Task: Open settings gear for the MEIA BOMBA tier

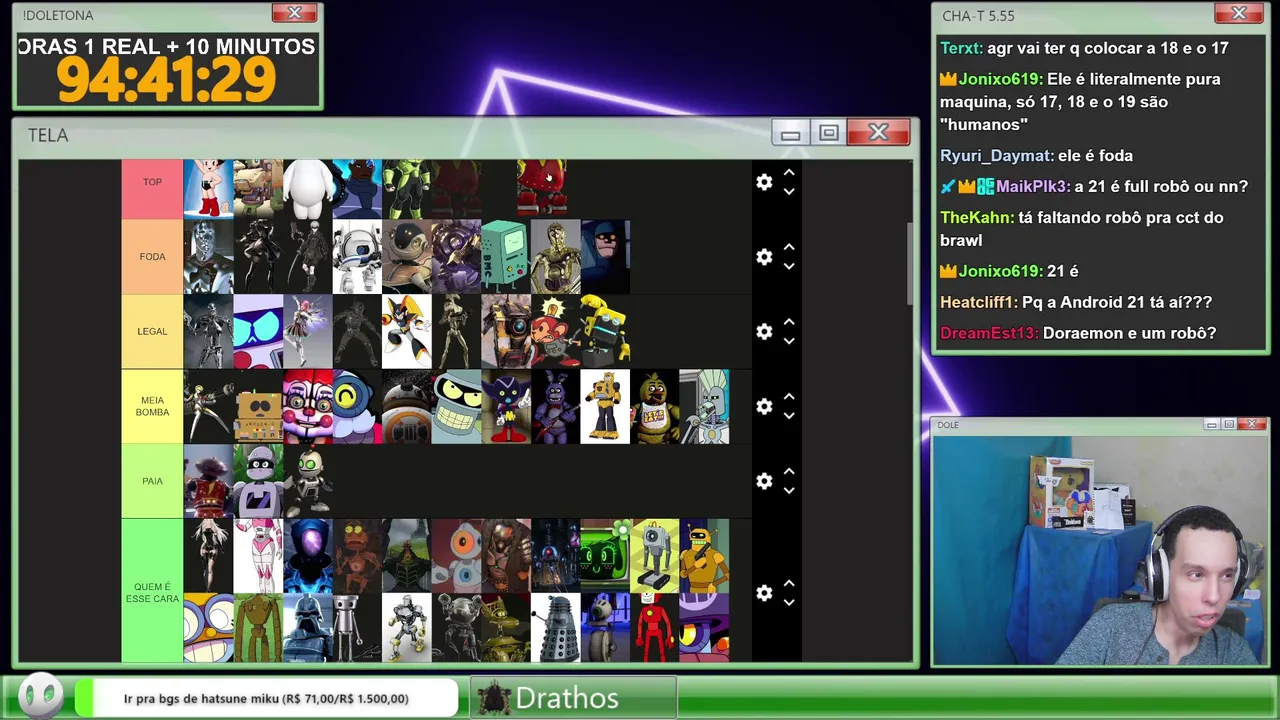Action: [764, 406]
